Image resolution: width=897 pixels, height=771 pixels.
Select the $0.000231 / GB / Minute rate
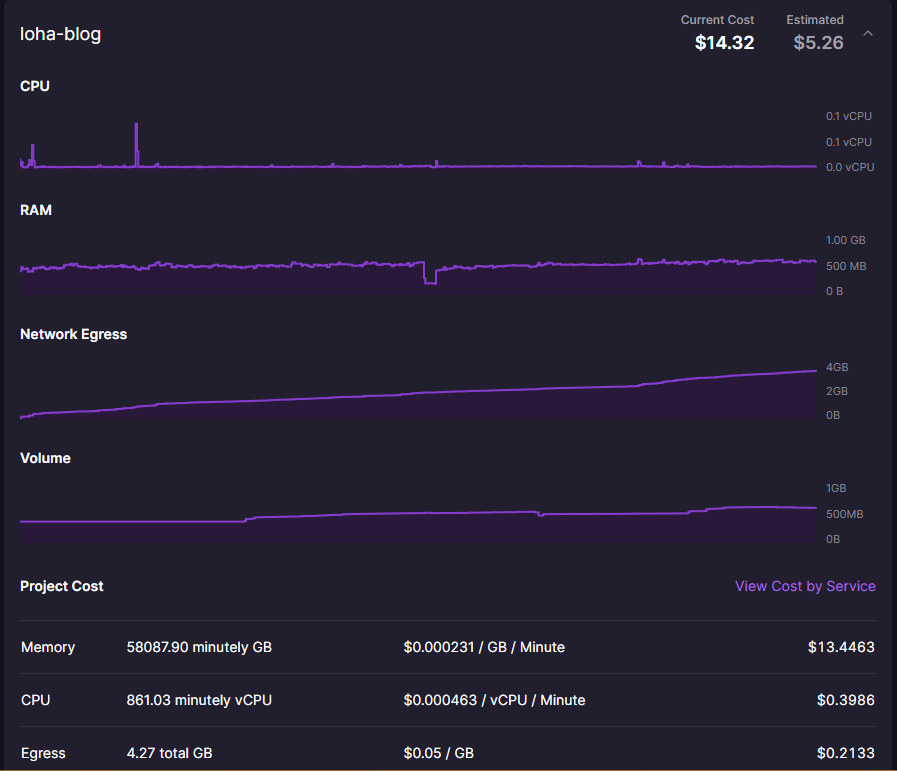pyautogui.click(x=484, y=647)
